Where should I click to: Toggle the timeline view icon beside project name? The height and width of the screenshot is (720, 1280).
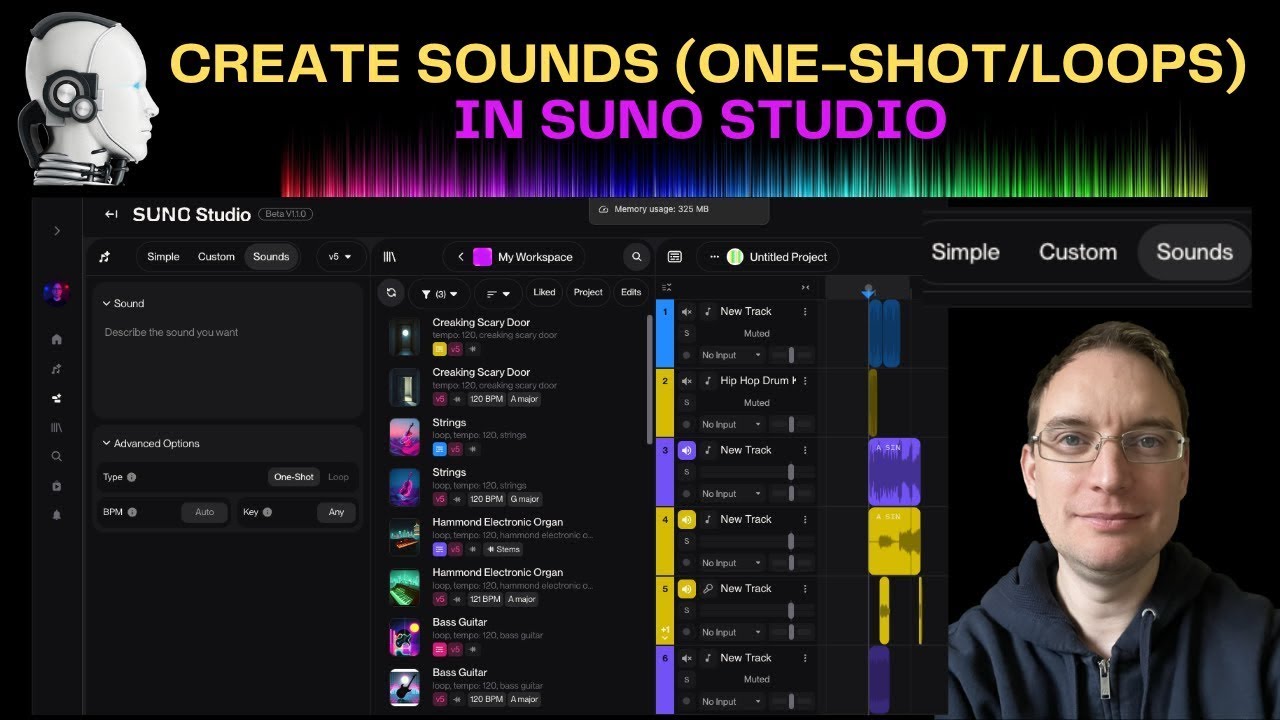pos(675,257)
